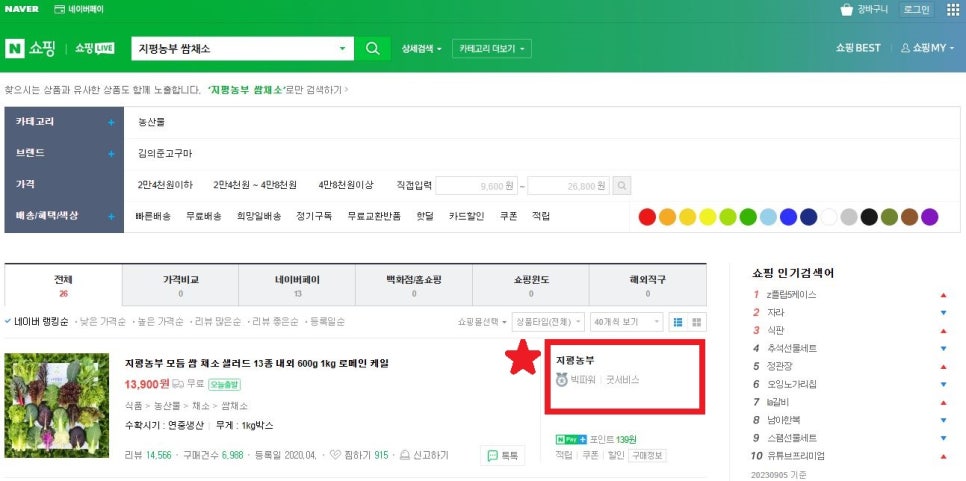This screenshot has height=481, width=966.
Task: Expand 브랜드 filter plus
Action: click(111, 154)
